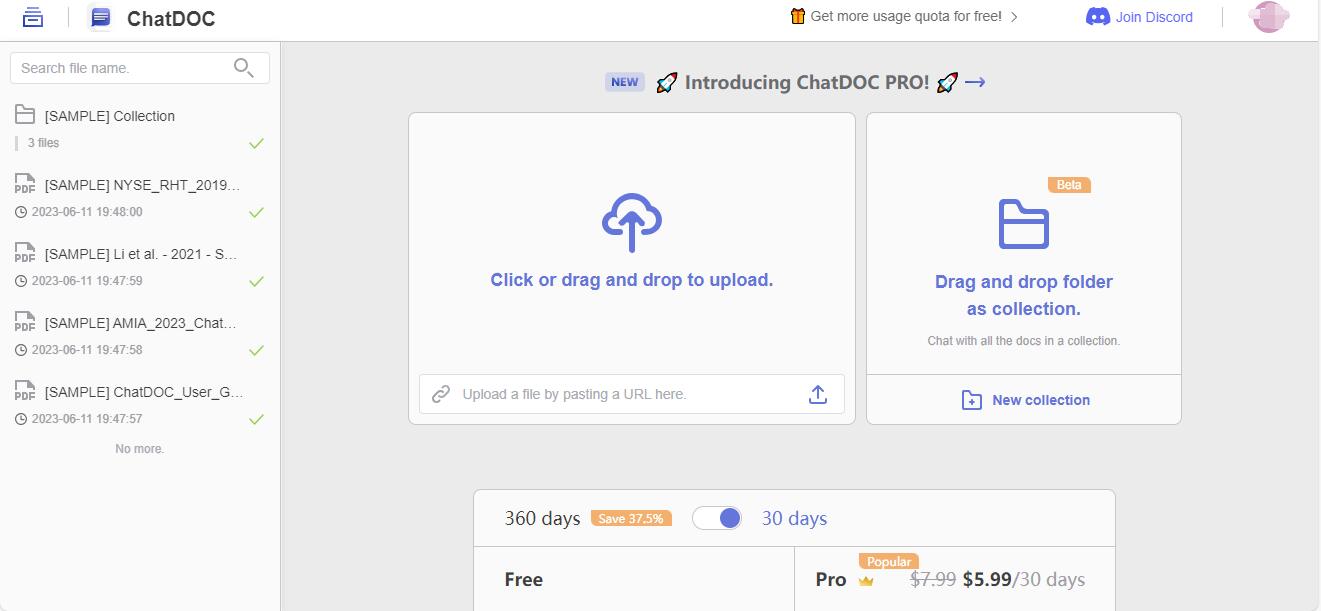The width and height of the screenshot is (1321, 611).
Task: Click timestamp 2023-06-11 19:48:00
Action: click(x=87, y=212)
